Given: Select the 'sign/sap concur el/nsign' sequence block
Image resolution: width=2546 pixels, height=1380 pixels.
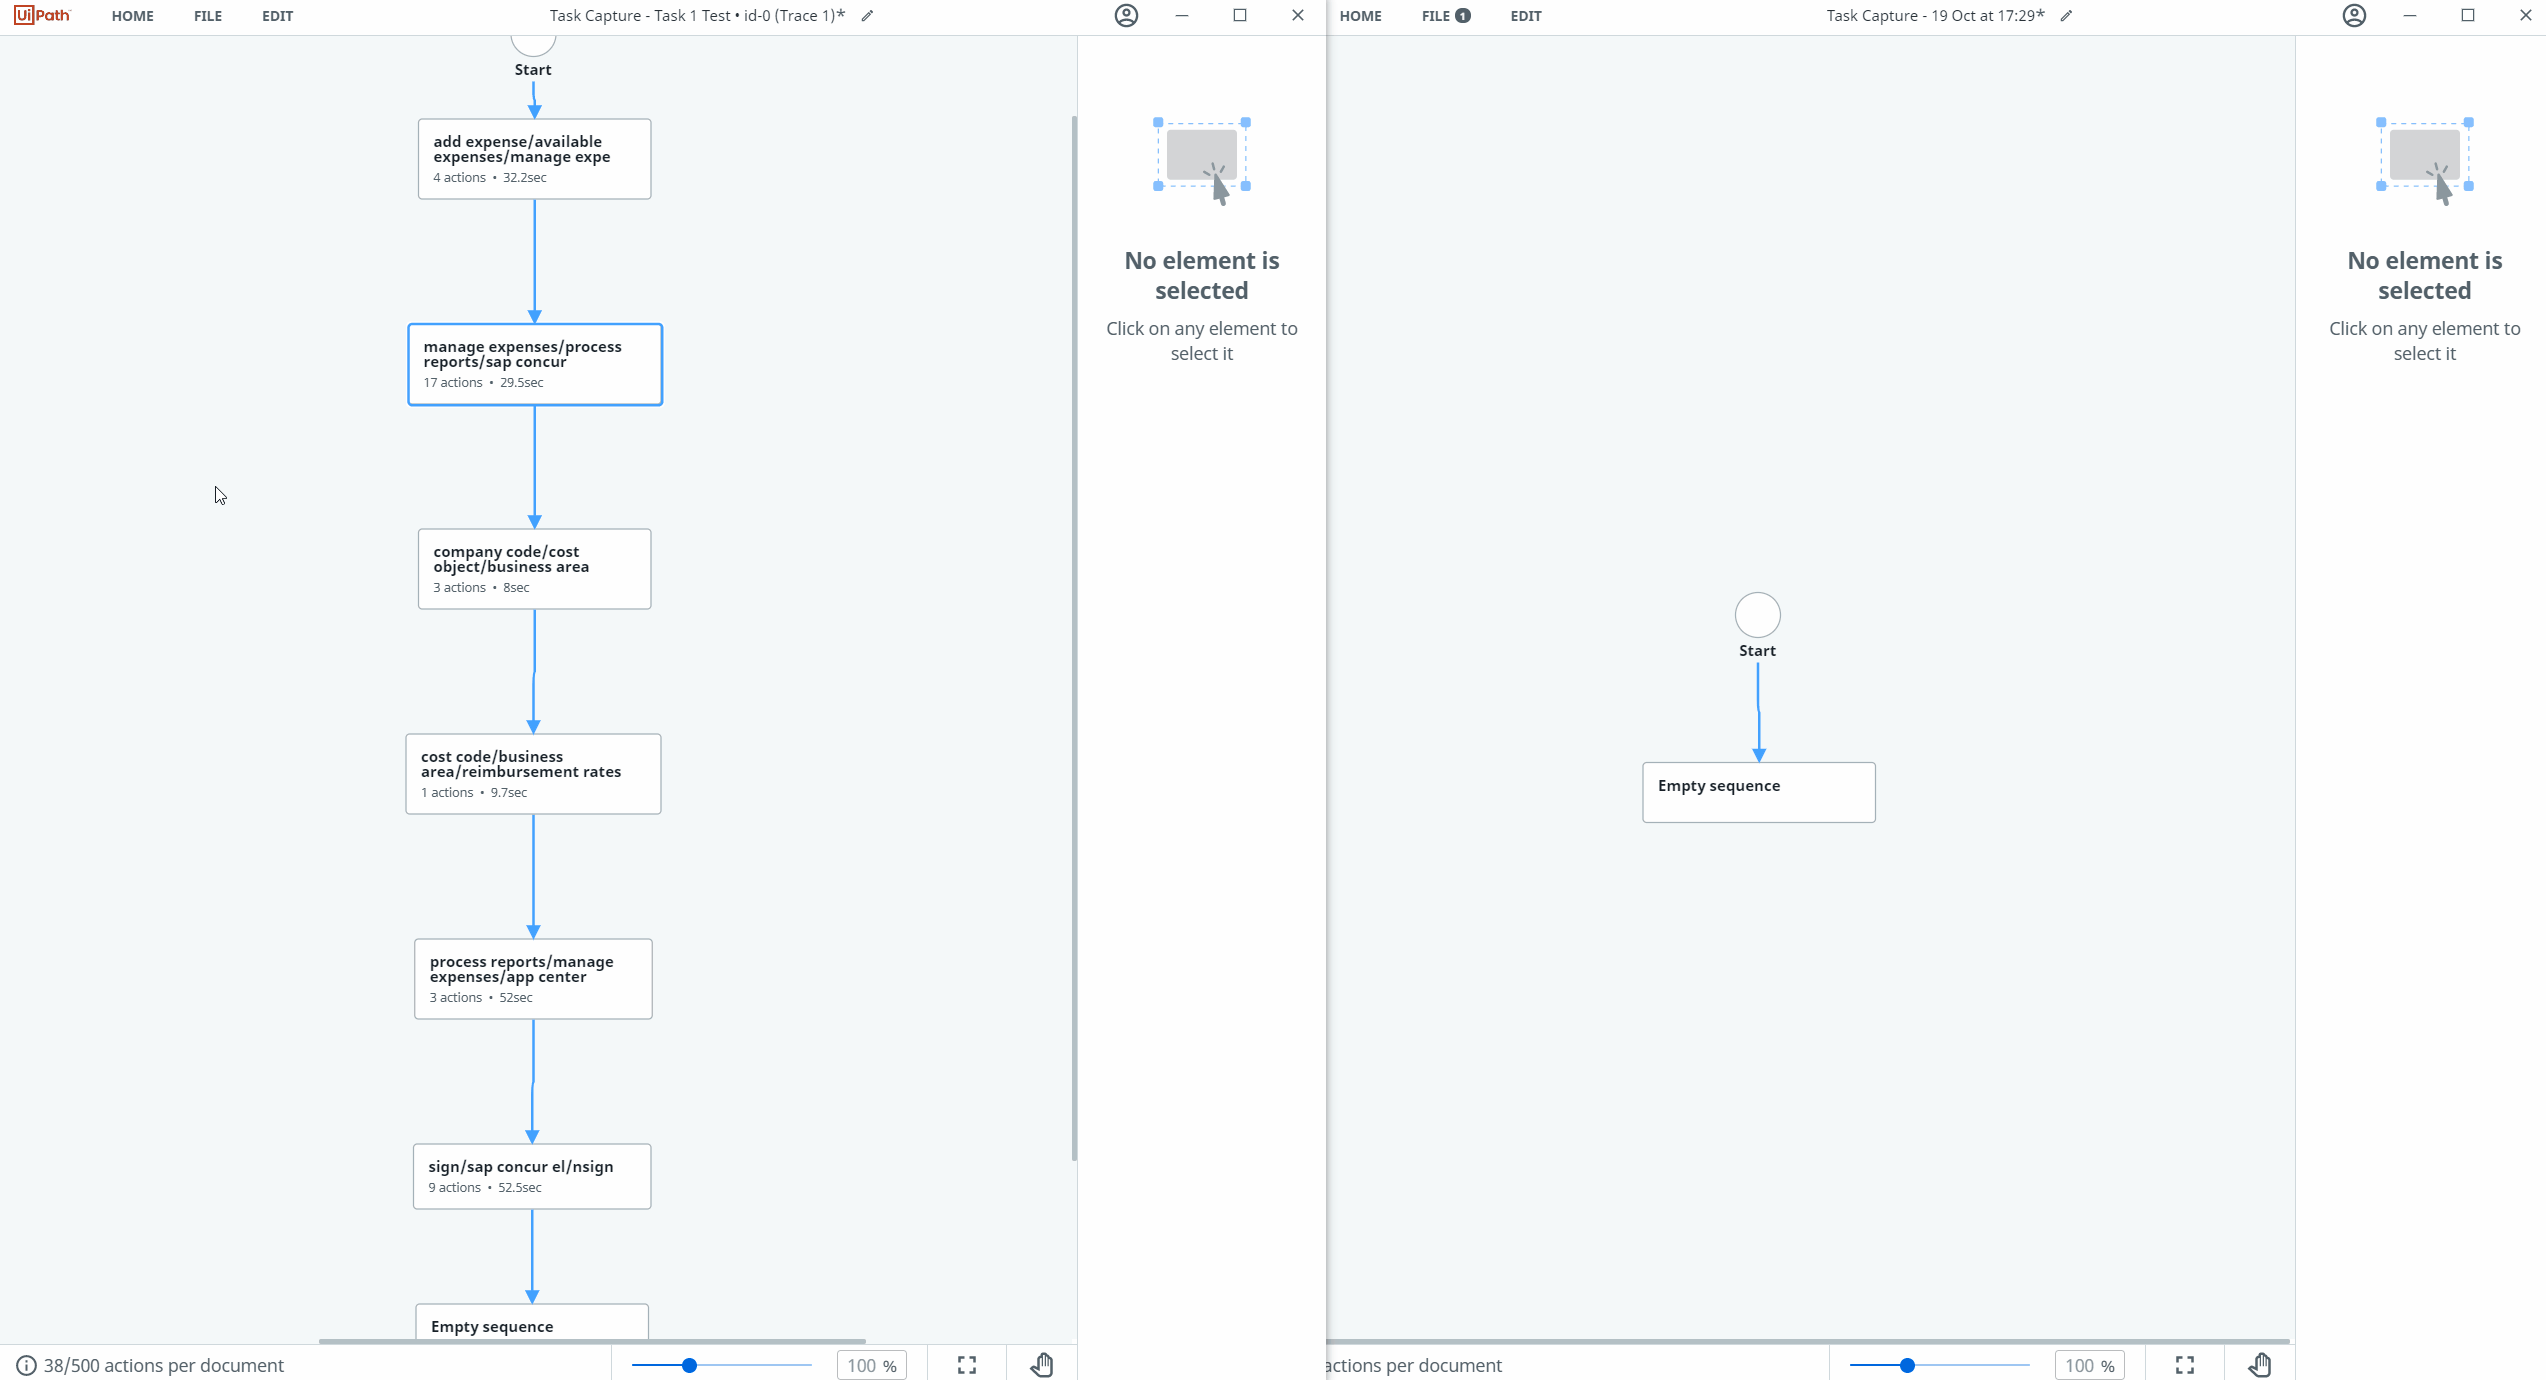Looking at the screenshot, I should 532,1176.
